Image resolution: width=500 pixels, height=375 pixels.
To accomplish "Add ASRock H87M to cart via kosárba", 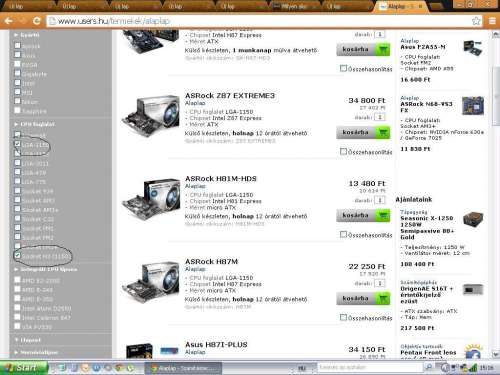I will 363,298.
